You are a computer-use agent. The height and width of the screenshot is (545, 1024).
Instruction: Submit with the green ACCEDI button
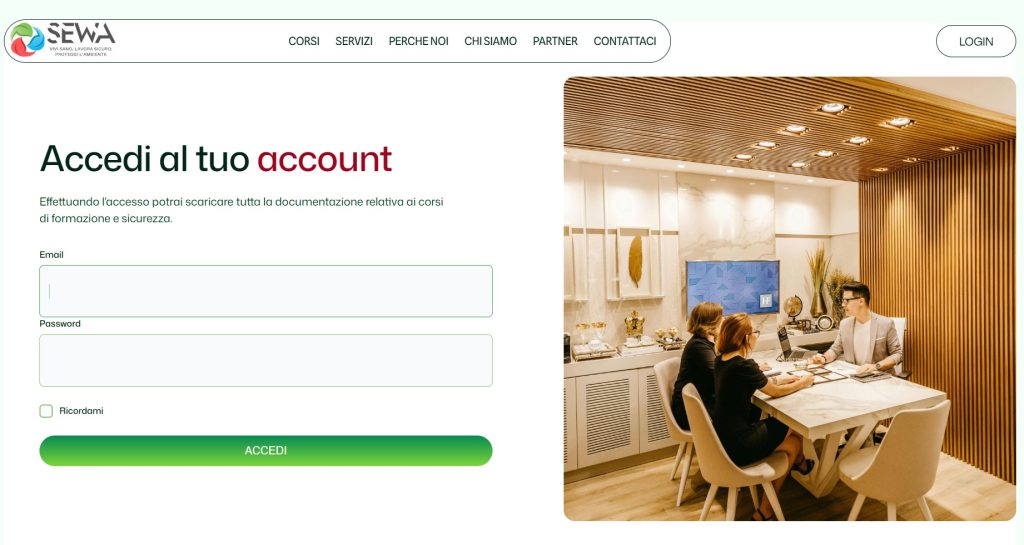tap(266, 450)
